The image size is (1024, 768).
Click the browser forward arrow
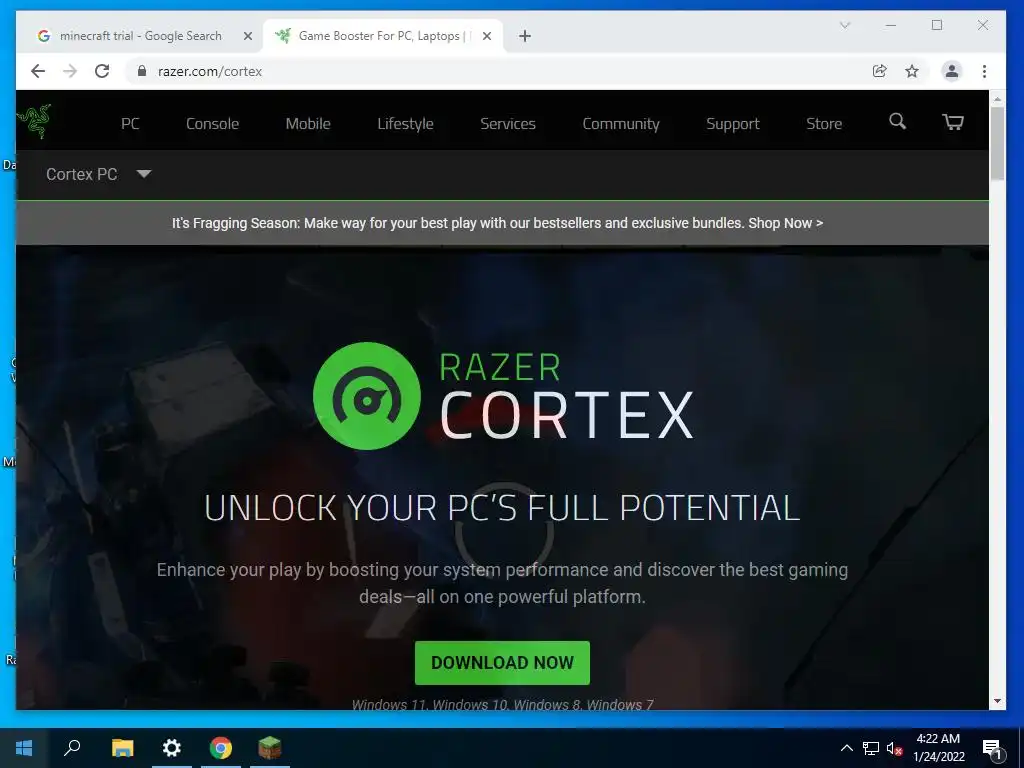70,71
